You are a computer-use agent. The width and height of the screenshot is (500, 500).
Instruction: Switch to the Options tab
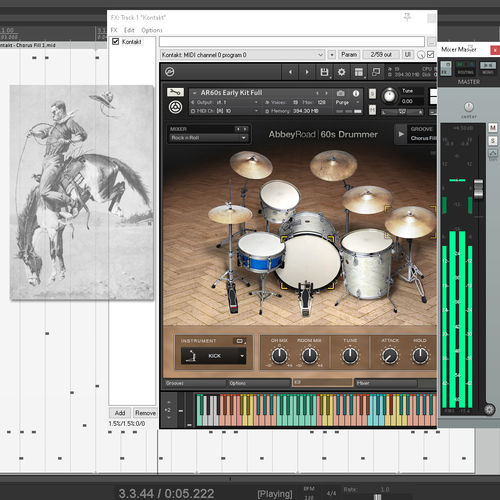tap(259, 383)
